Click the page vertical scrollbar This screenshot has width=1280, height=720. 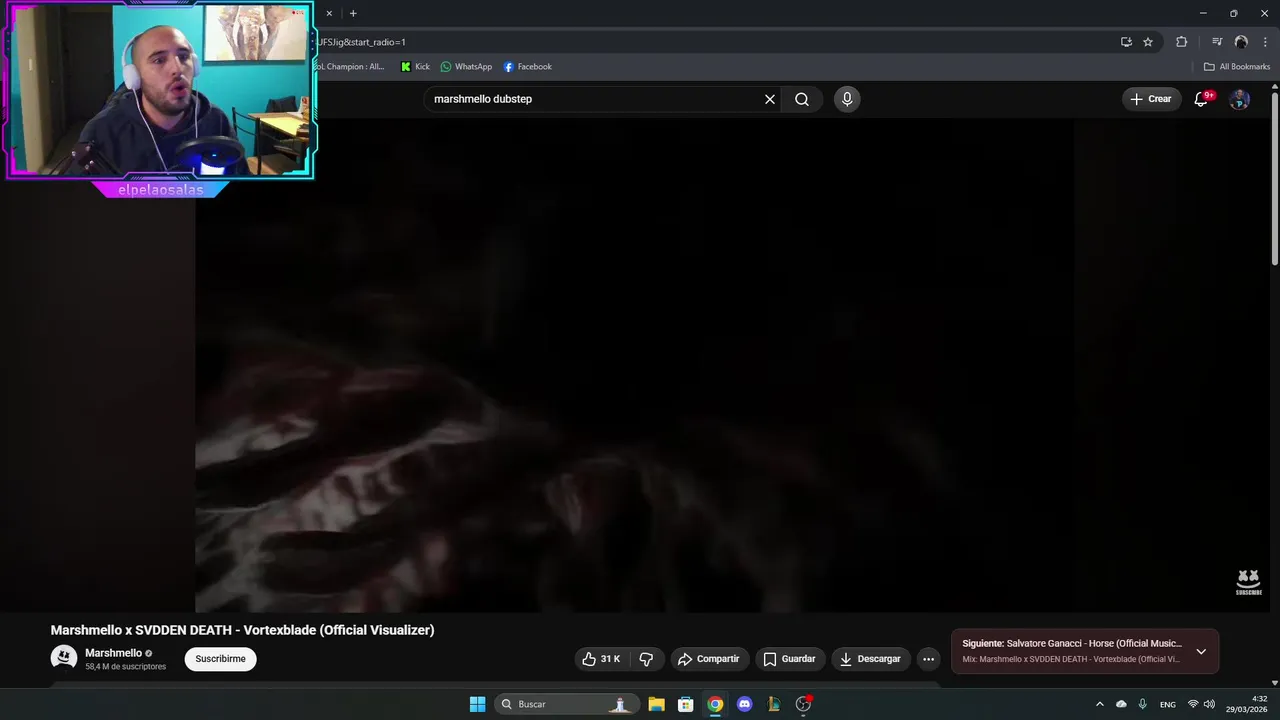tap(1275, 180)
